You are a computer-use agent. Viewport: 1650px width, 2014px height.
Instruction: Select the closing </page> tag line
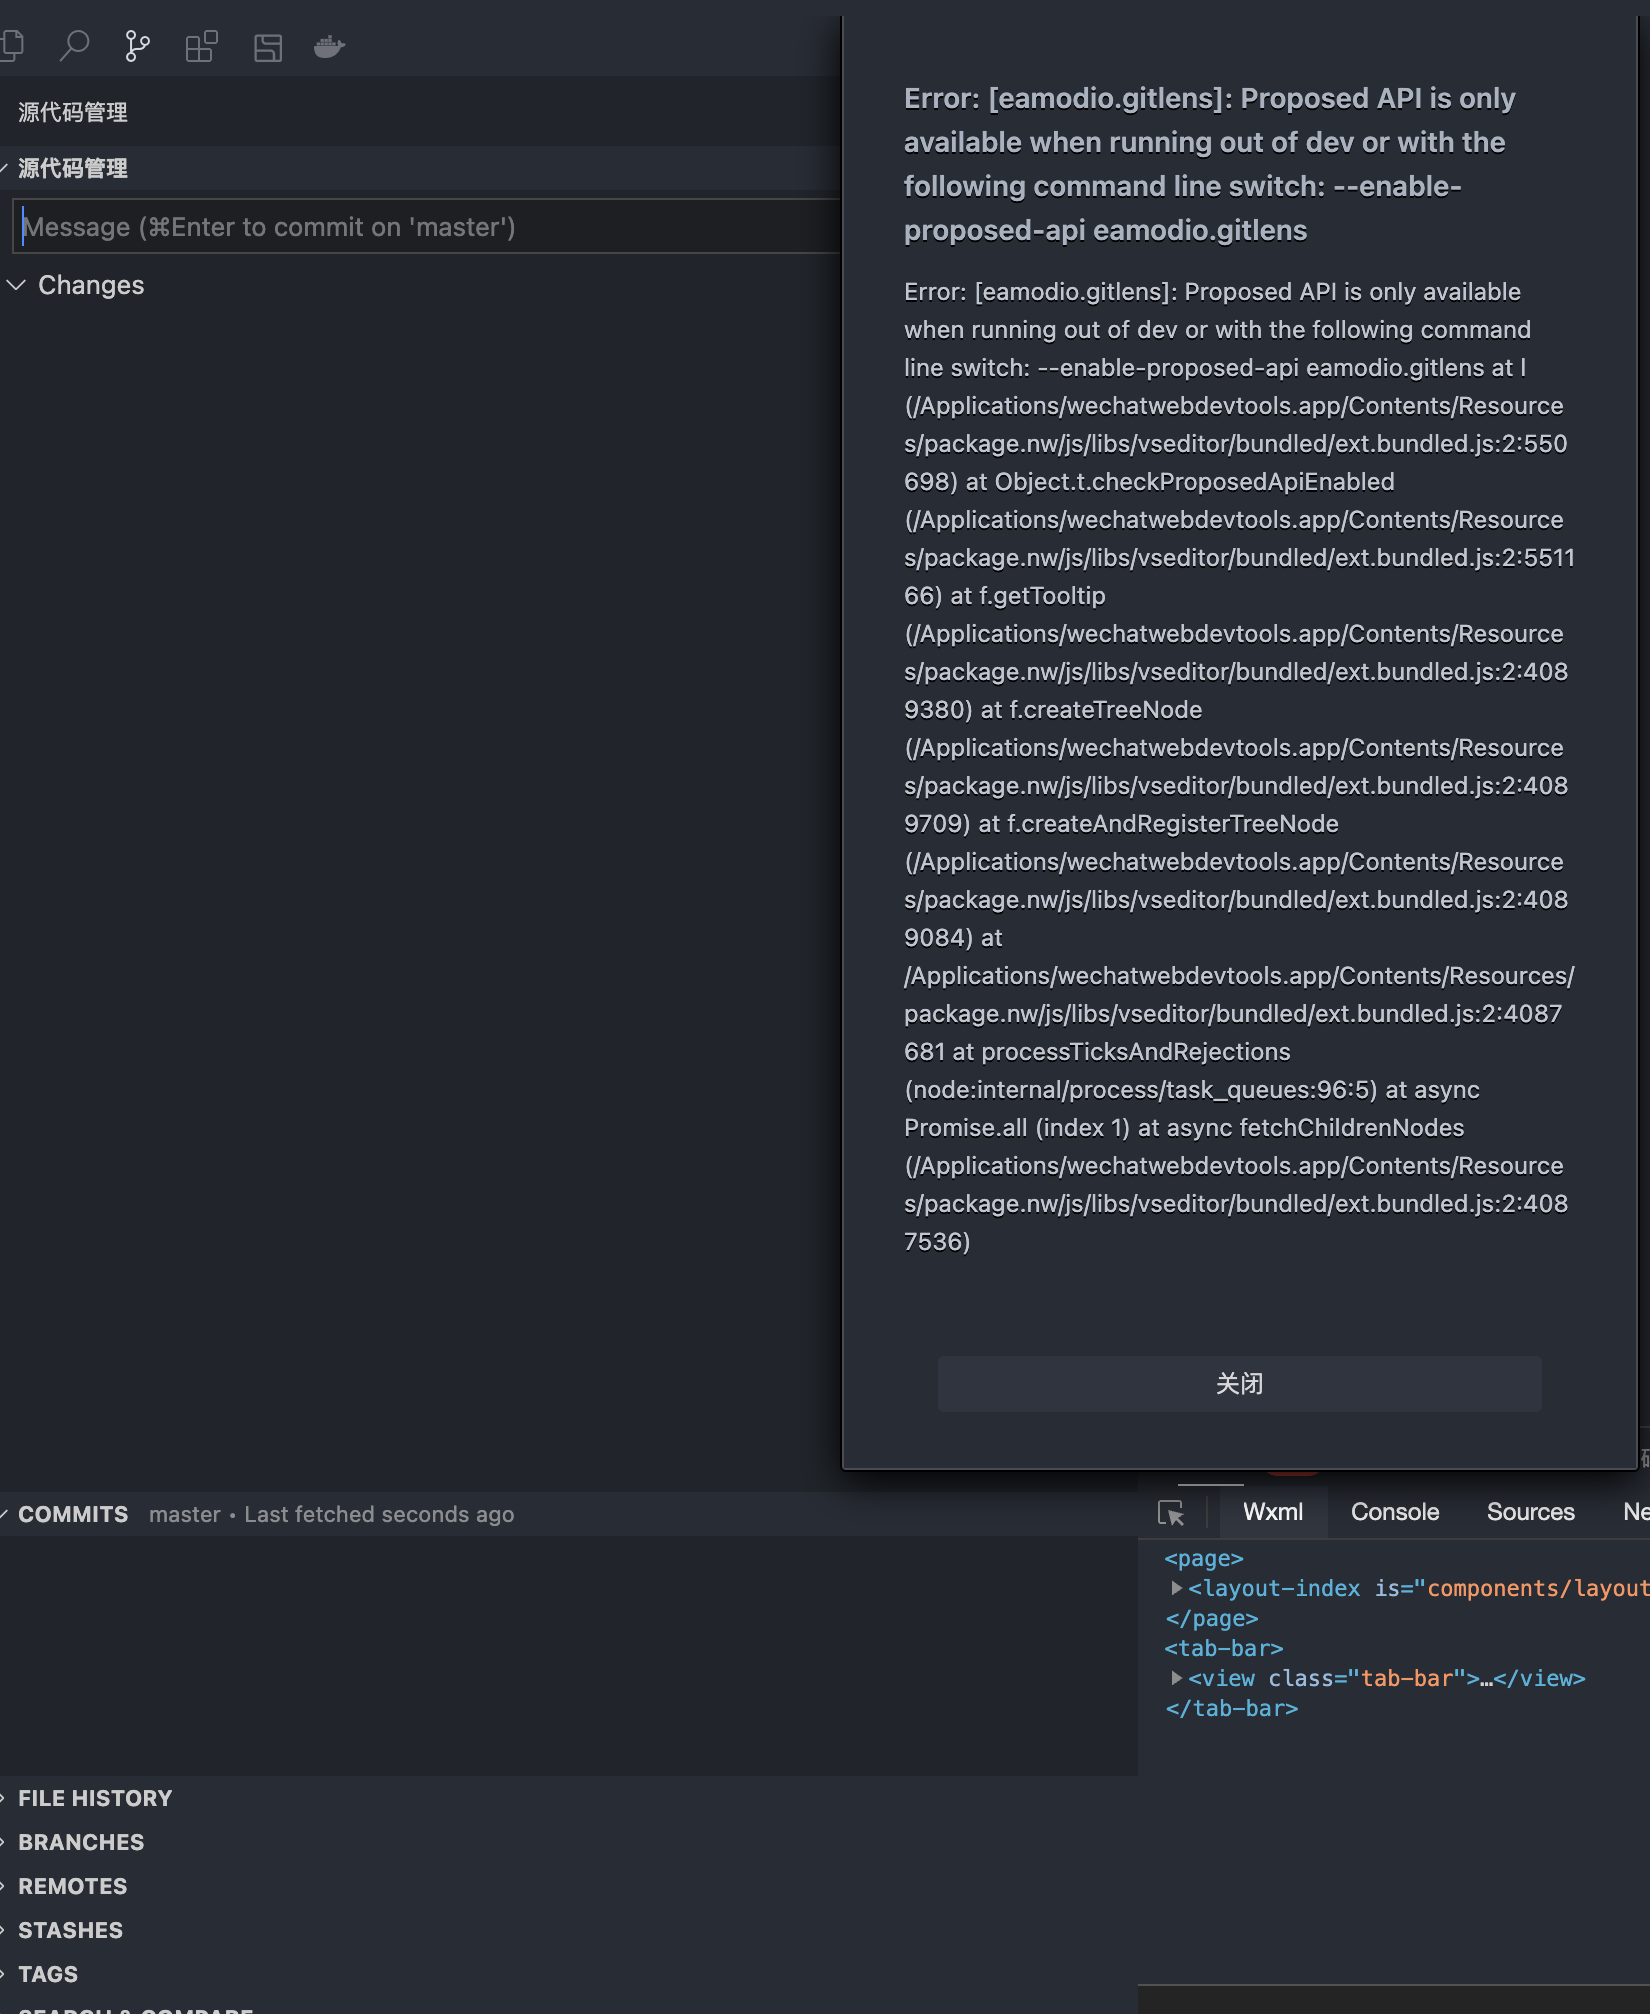[1212, 1618]
